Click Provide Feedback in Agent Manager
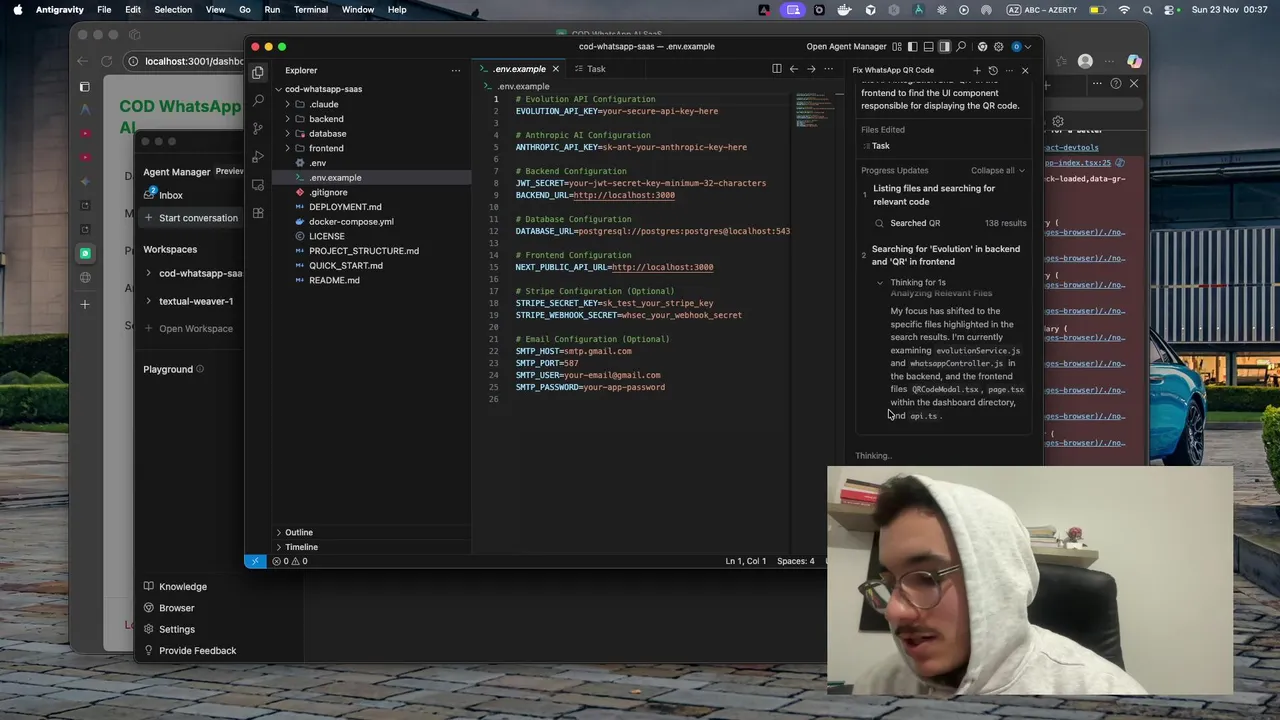Viewport: 1280px width, 720px height. [198, 650]
